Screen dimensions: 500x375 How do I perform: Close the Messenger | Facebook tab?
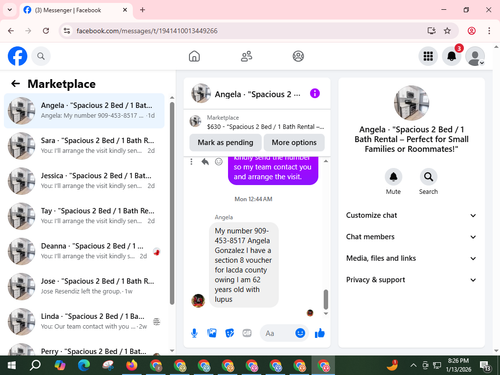click(125, 10)
